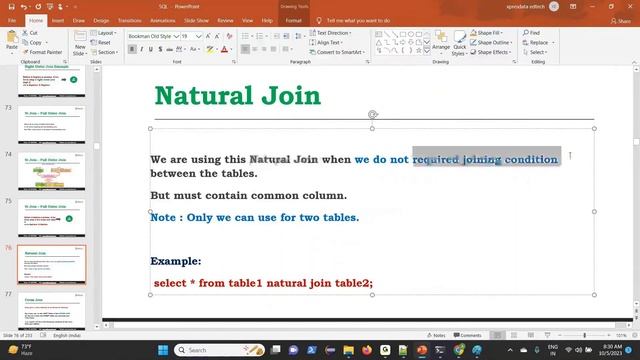Expand the Shape Fill dropdown
The width and height of the screenshot is (640, 360).
pos(487,33)
